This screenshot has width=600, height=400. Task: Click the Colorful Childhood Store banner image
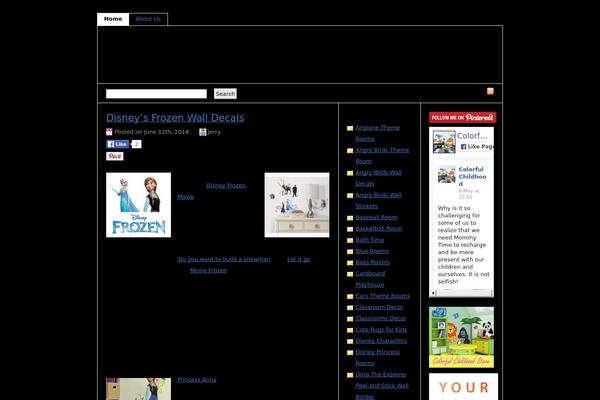point(461,337)
